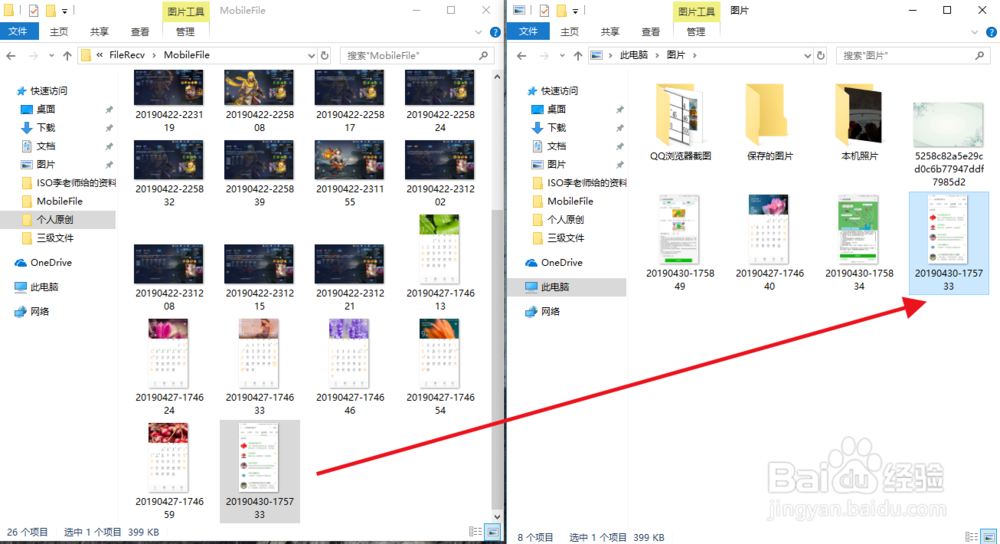Click 此电脑 in 图片 window address path
Viewport: 1000px width, 544px height.
pyautogui.click(x=633, y=55)
